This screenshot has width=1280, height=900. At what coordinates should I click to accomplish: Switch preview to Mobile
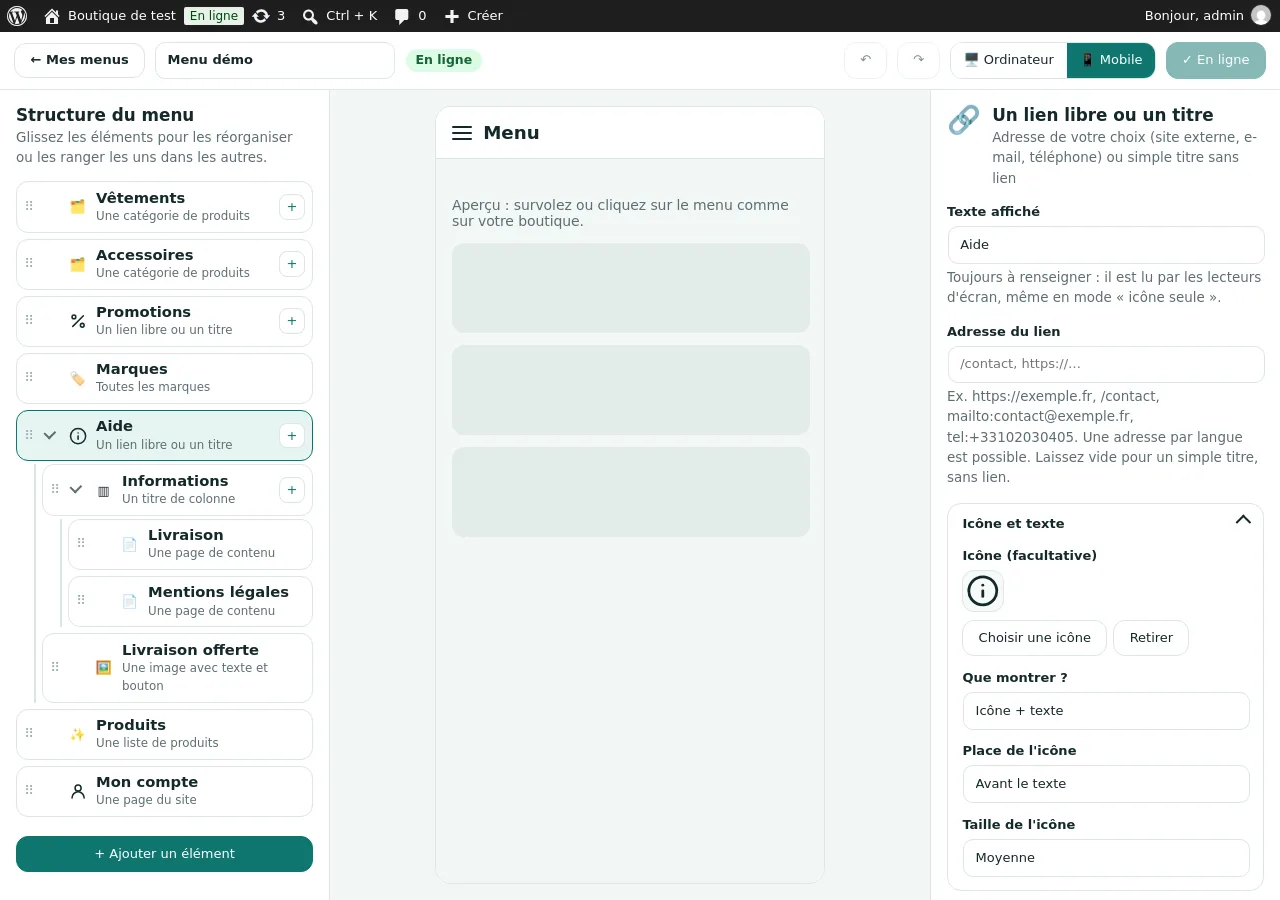coord(1111,60)
